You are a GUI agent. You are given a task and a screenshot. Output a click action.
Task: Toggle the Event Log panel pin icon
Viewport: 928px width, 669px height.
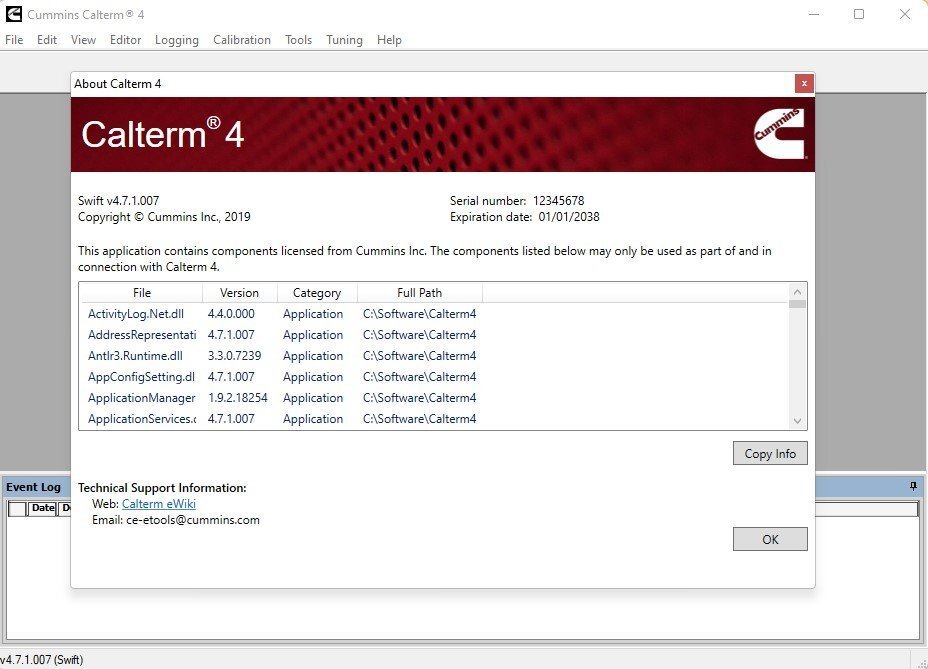coord(912,487)
